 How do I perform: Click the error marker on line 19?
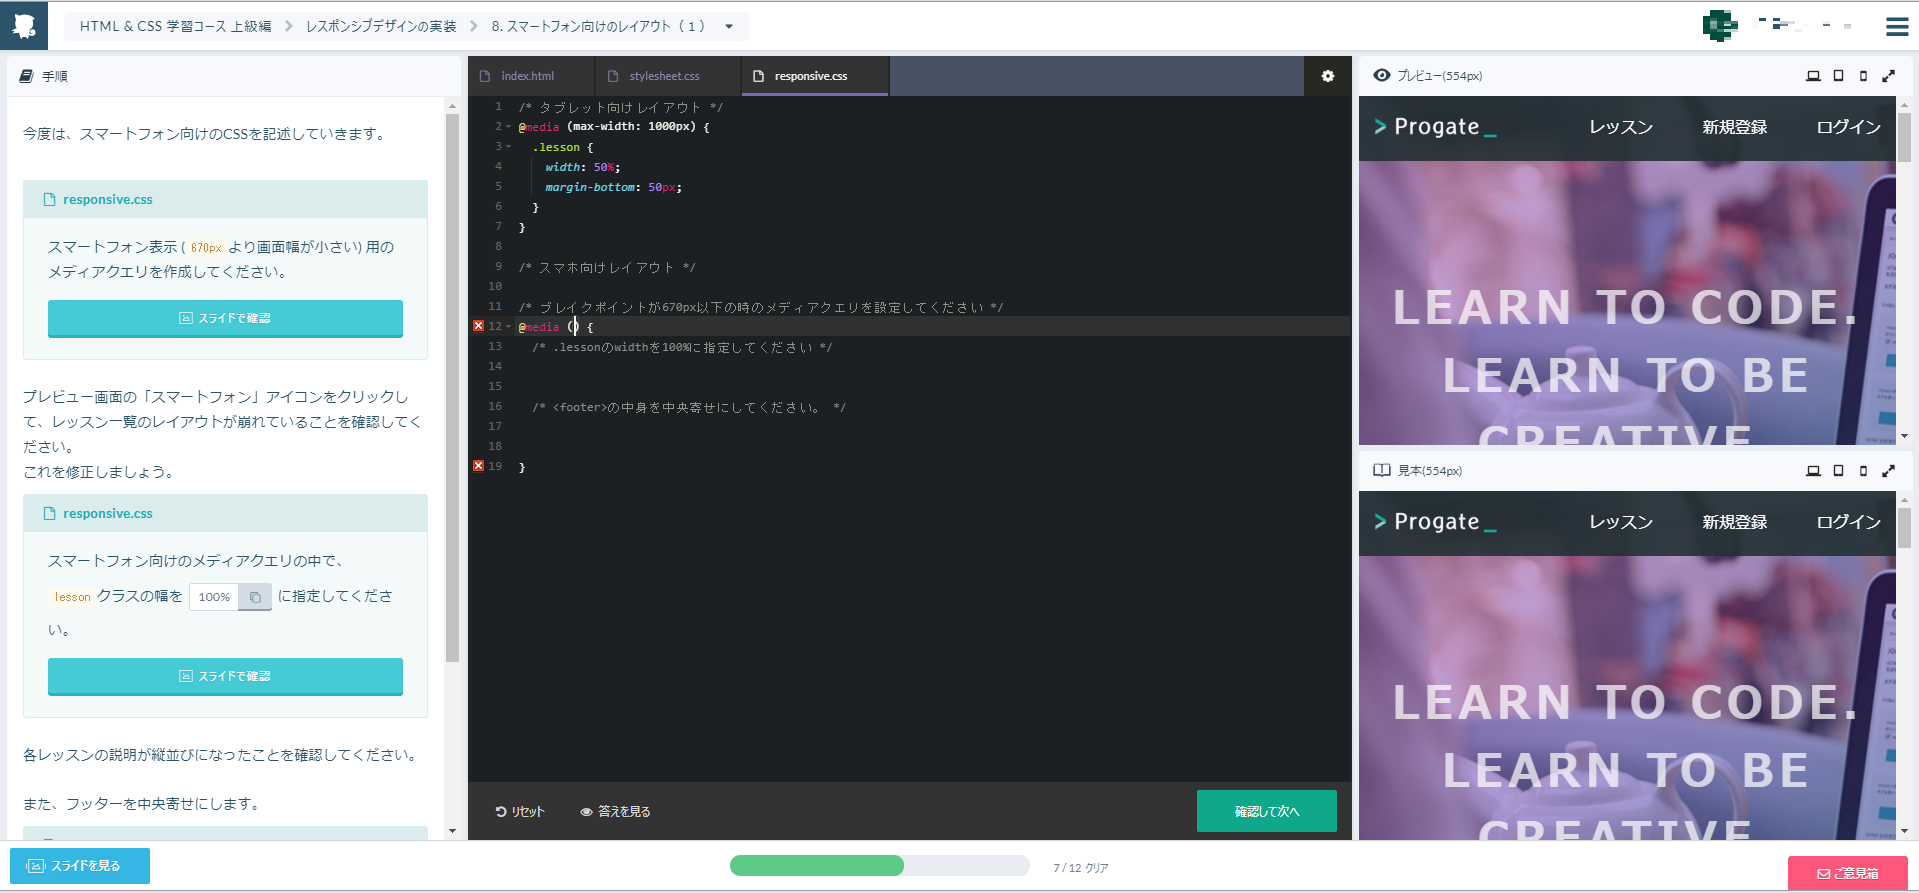point(478,466)
